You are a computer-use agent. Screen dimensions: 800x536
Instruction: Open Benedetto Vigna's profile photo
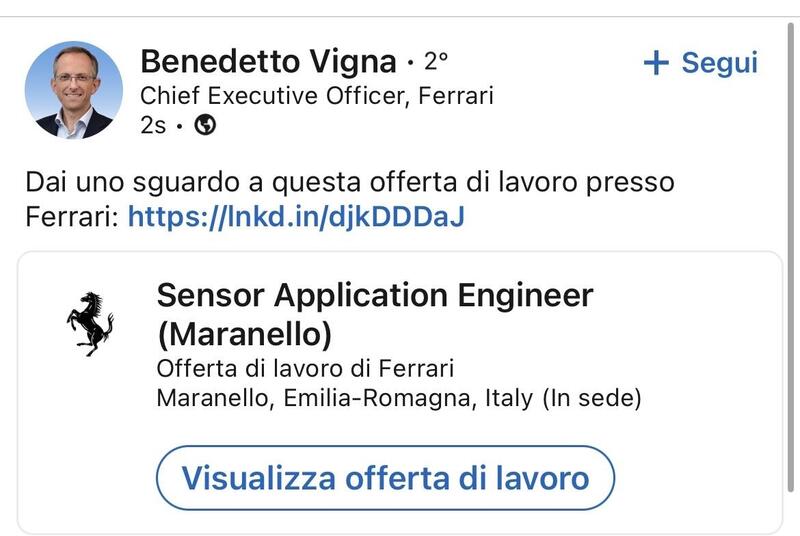point(73,90)
